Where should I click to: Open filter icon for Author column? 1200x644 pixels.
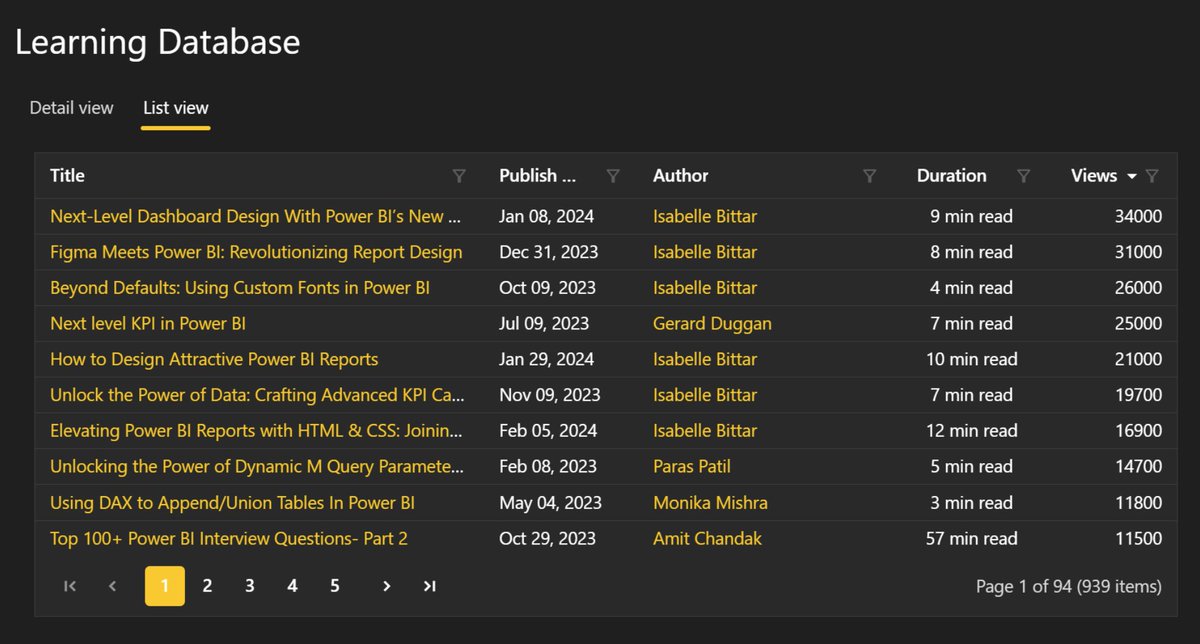[870, 176]
